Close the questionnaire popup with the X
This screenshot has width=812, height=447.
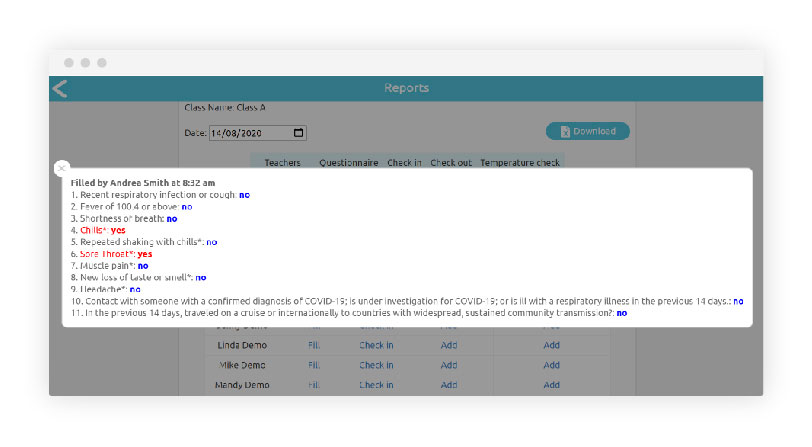coord(62,168)
